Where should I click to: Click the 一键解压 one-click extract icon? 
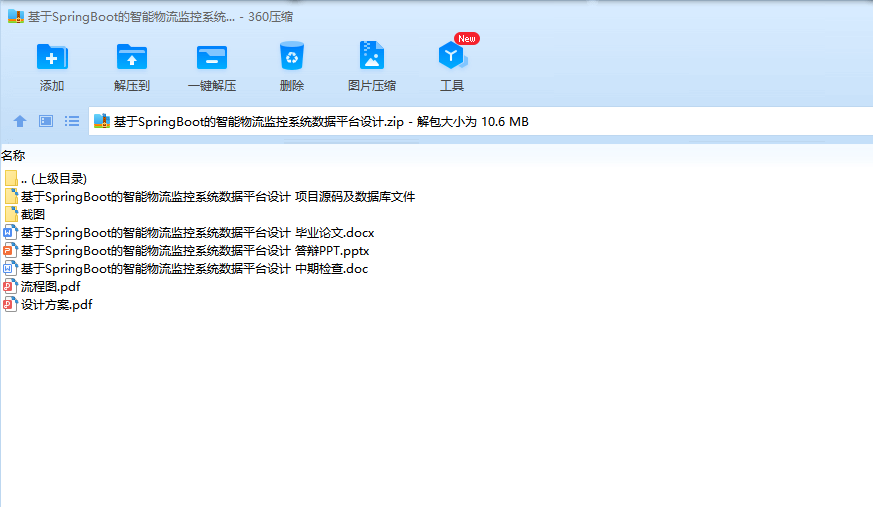[212, 57]
